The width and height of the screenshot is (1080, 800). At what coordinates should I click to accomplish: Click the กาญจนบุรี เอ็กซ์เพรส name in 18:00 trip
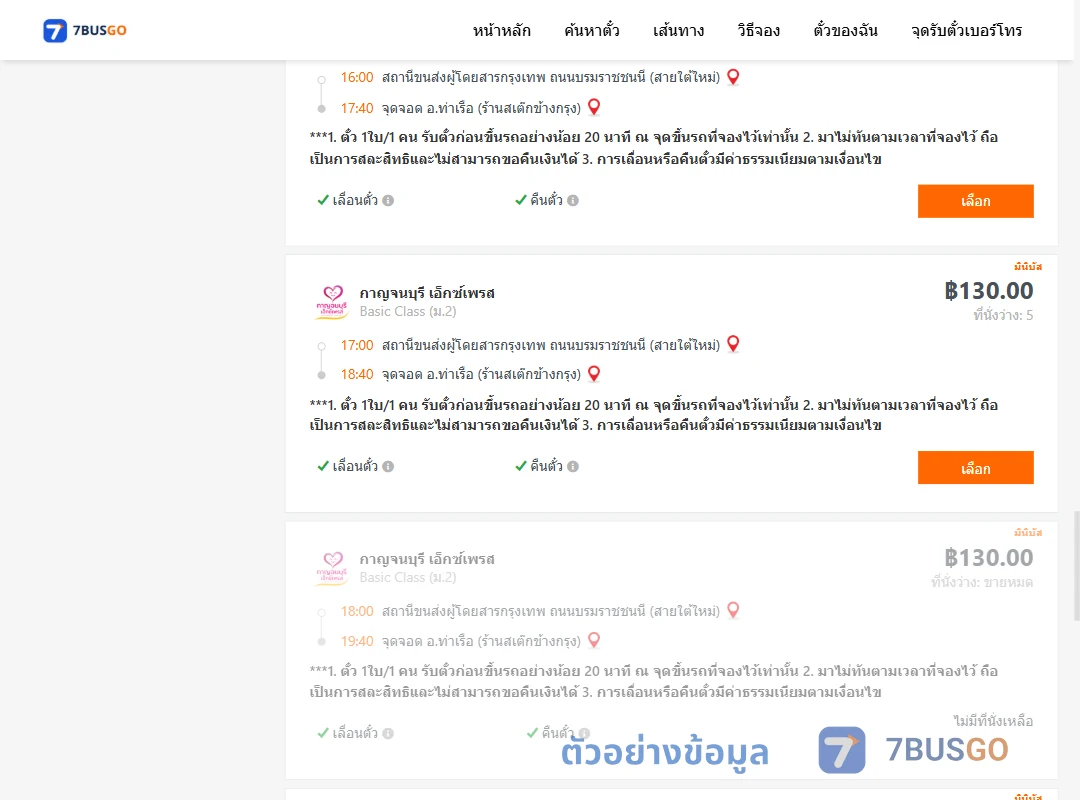(x=427, y=559)
